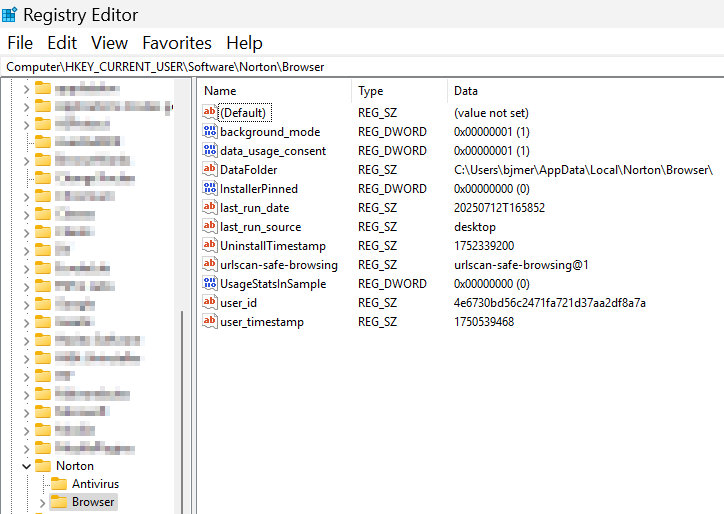Click the user_id string value icon
This screenshot has height=514, width=724.
[210, 303]
